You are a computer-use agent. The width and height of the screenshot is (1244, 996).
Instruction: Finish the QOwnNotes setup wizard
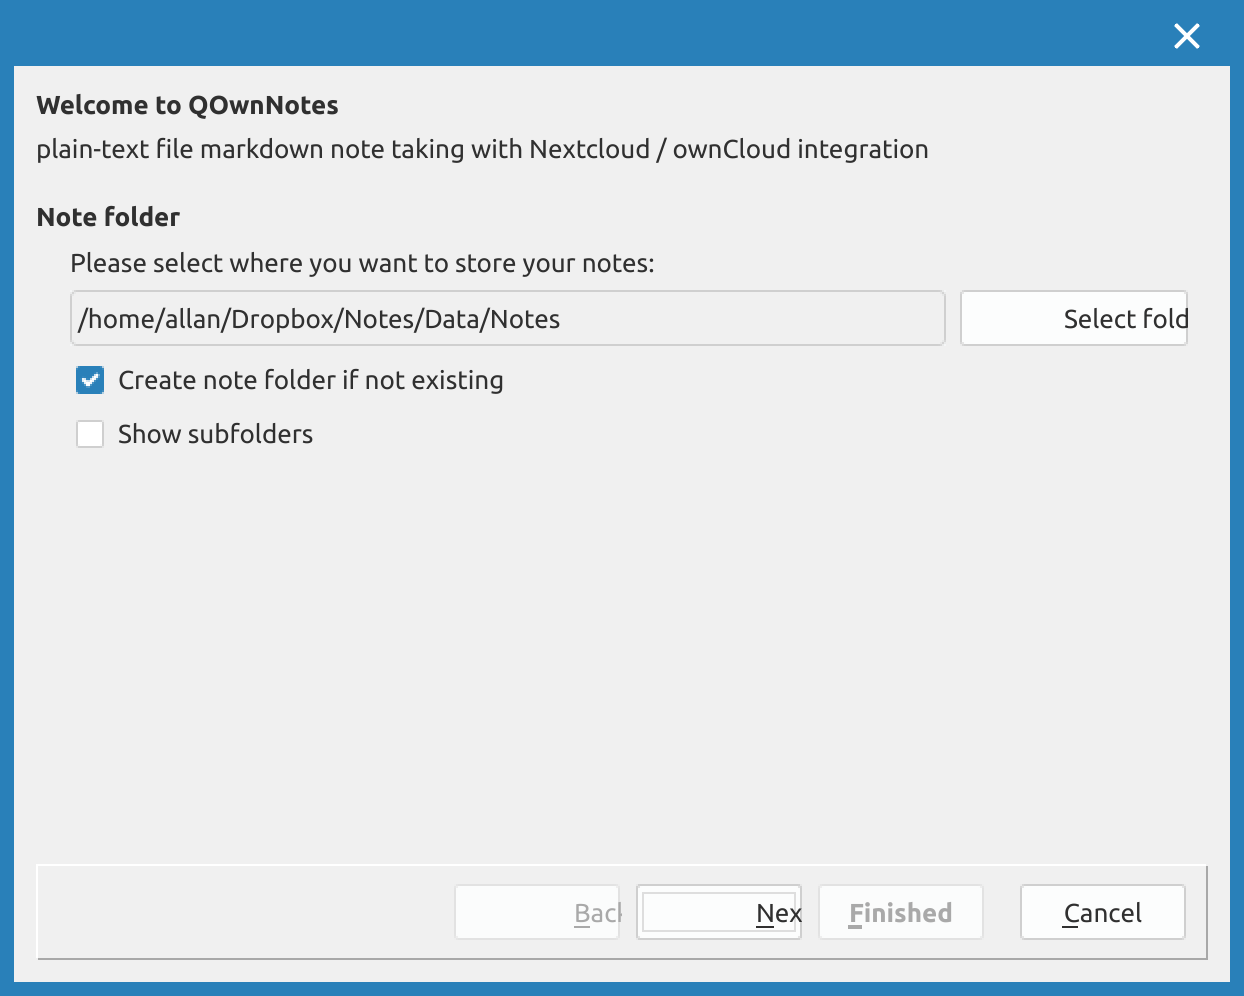click(900, 912)
